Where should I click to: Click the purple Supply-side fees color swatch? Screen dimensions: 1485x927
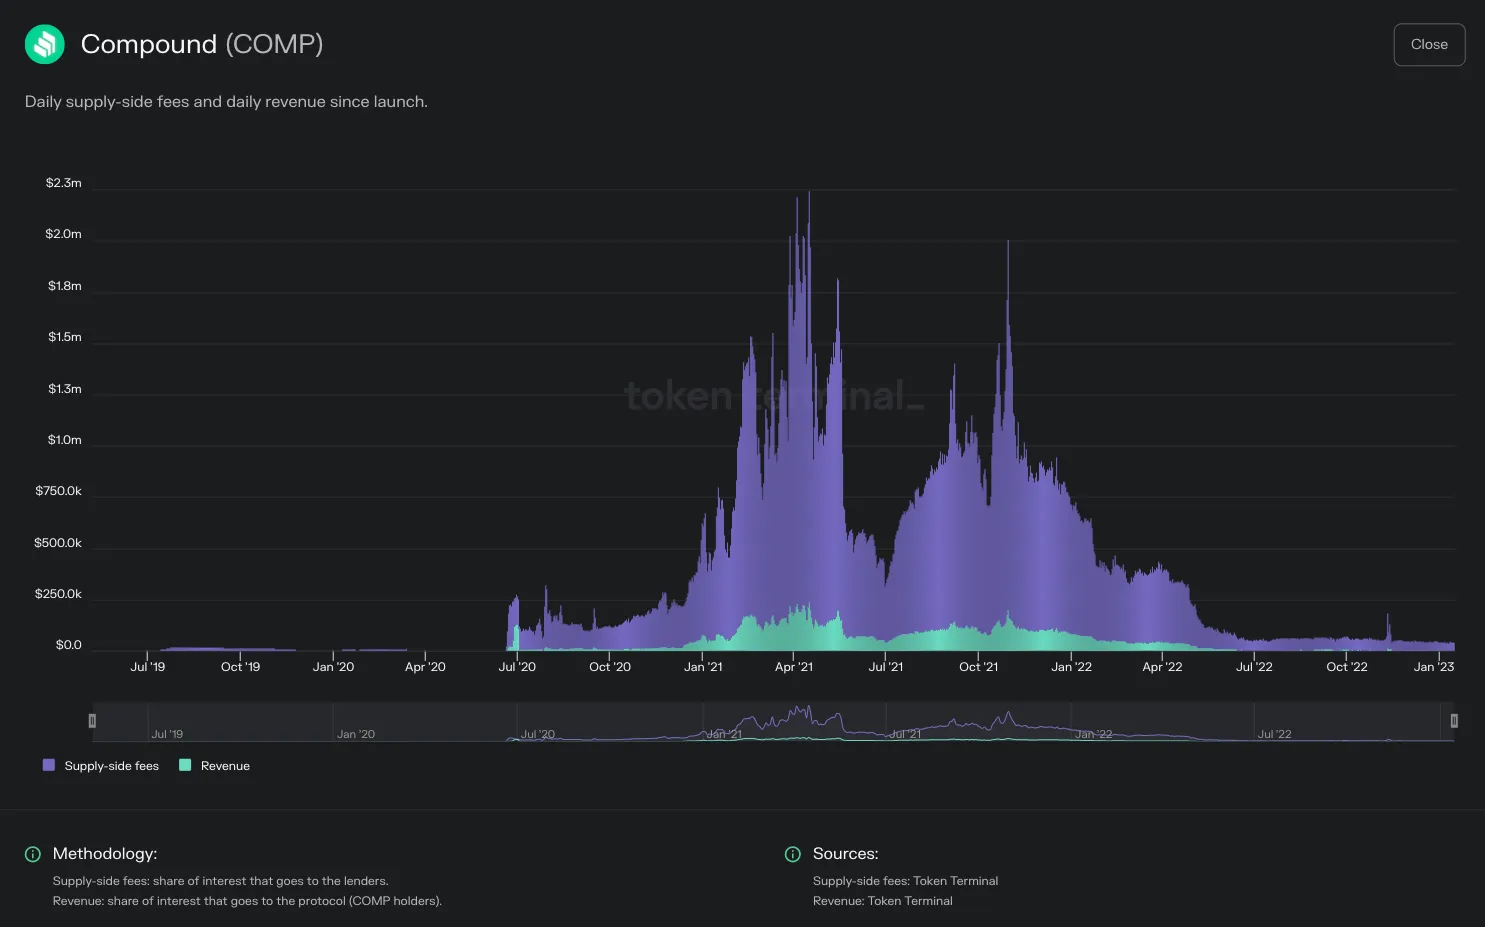click(x=49, y=765)
